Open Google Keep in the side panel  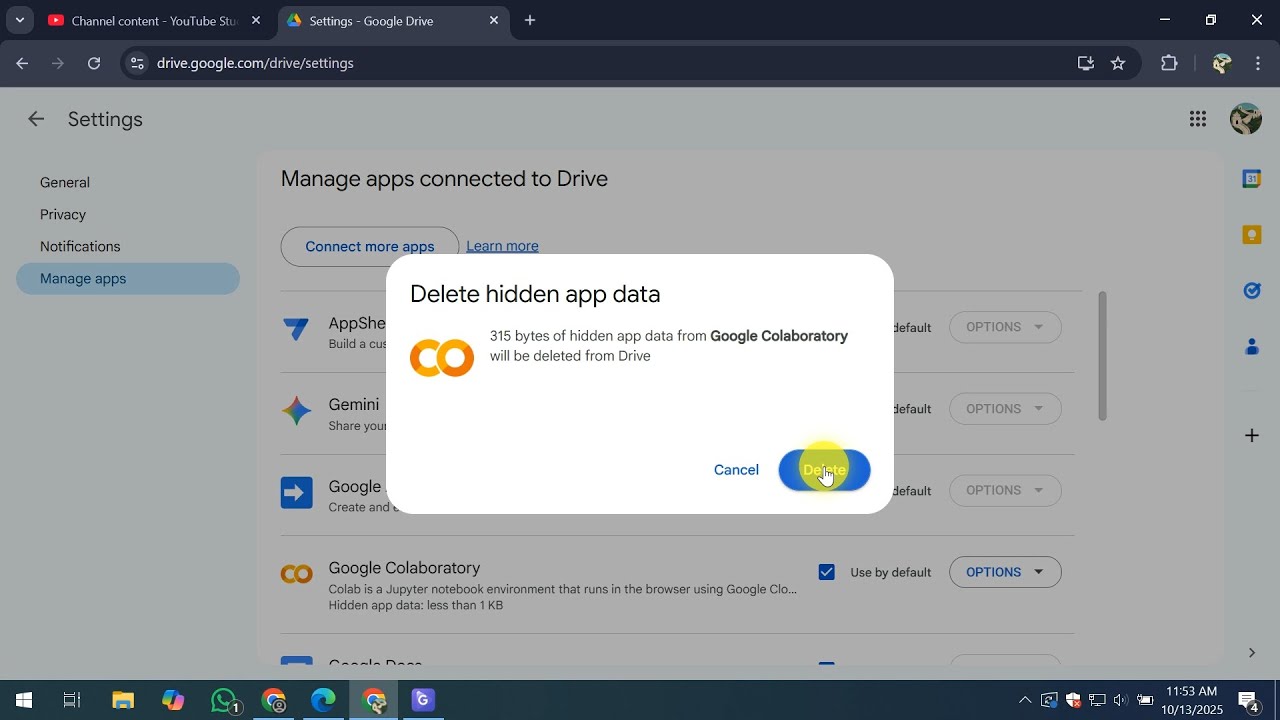tap(1251, 235)
